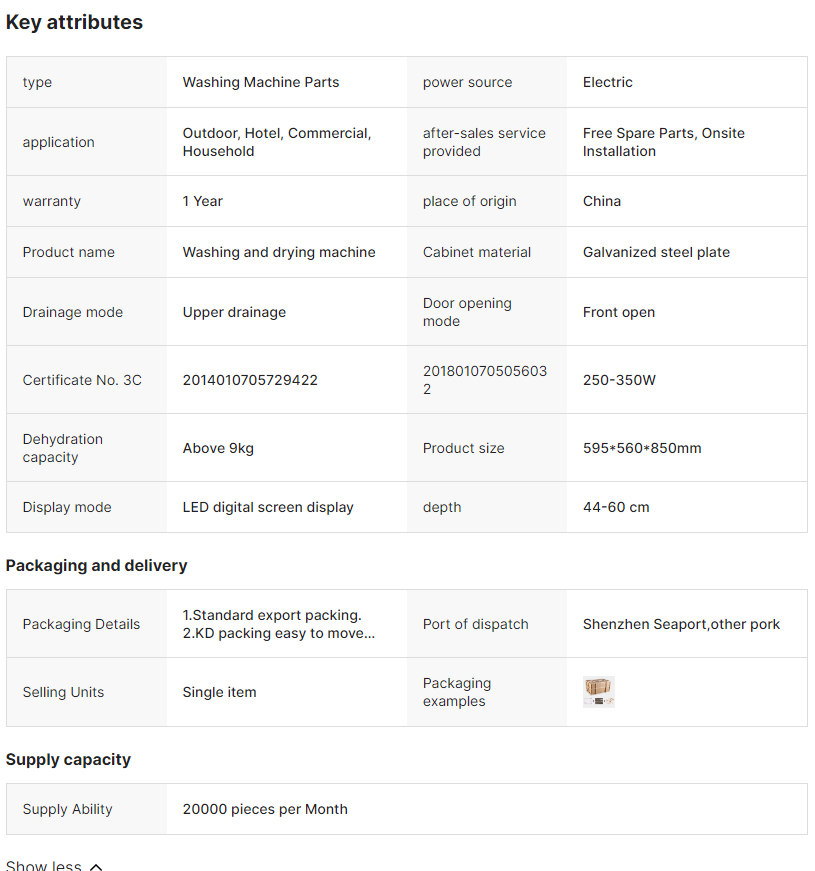Screen dimensions: 815x871
Task: Select the 20000 pieces per Month value
Action: coord(265,809)
